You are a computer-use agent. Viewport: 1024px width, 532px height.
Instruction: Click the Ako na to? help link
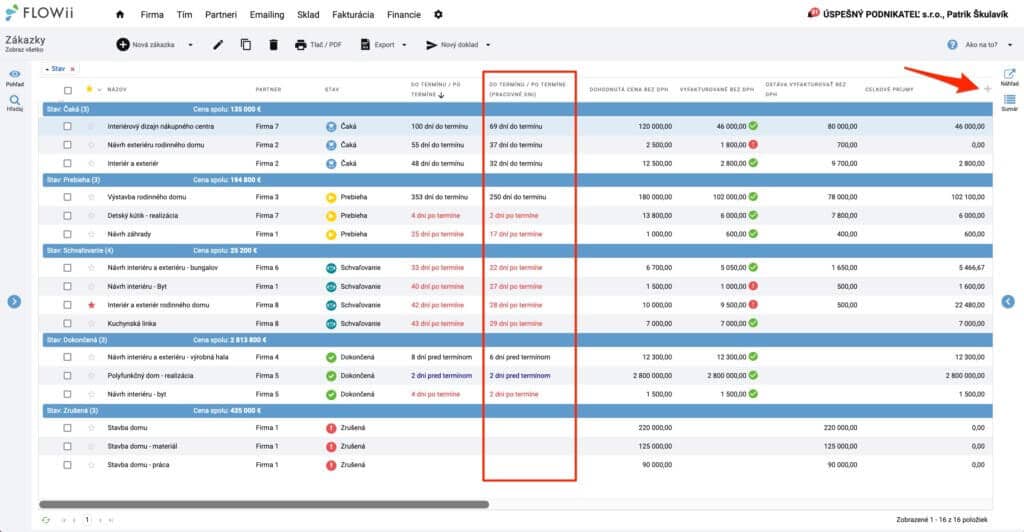pos(981,45)
